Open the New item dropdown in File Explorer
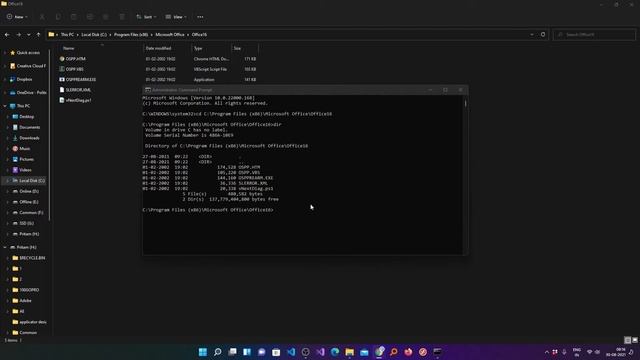The width and height of the screenshot is (640, 360). click(17, 17)
